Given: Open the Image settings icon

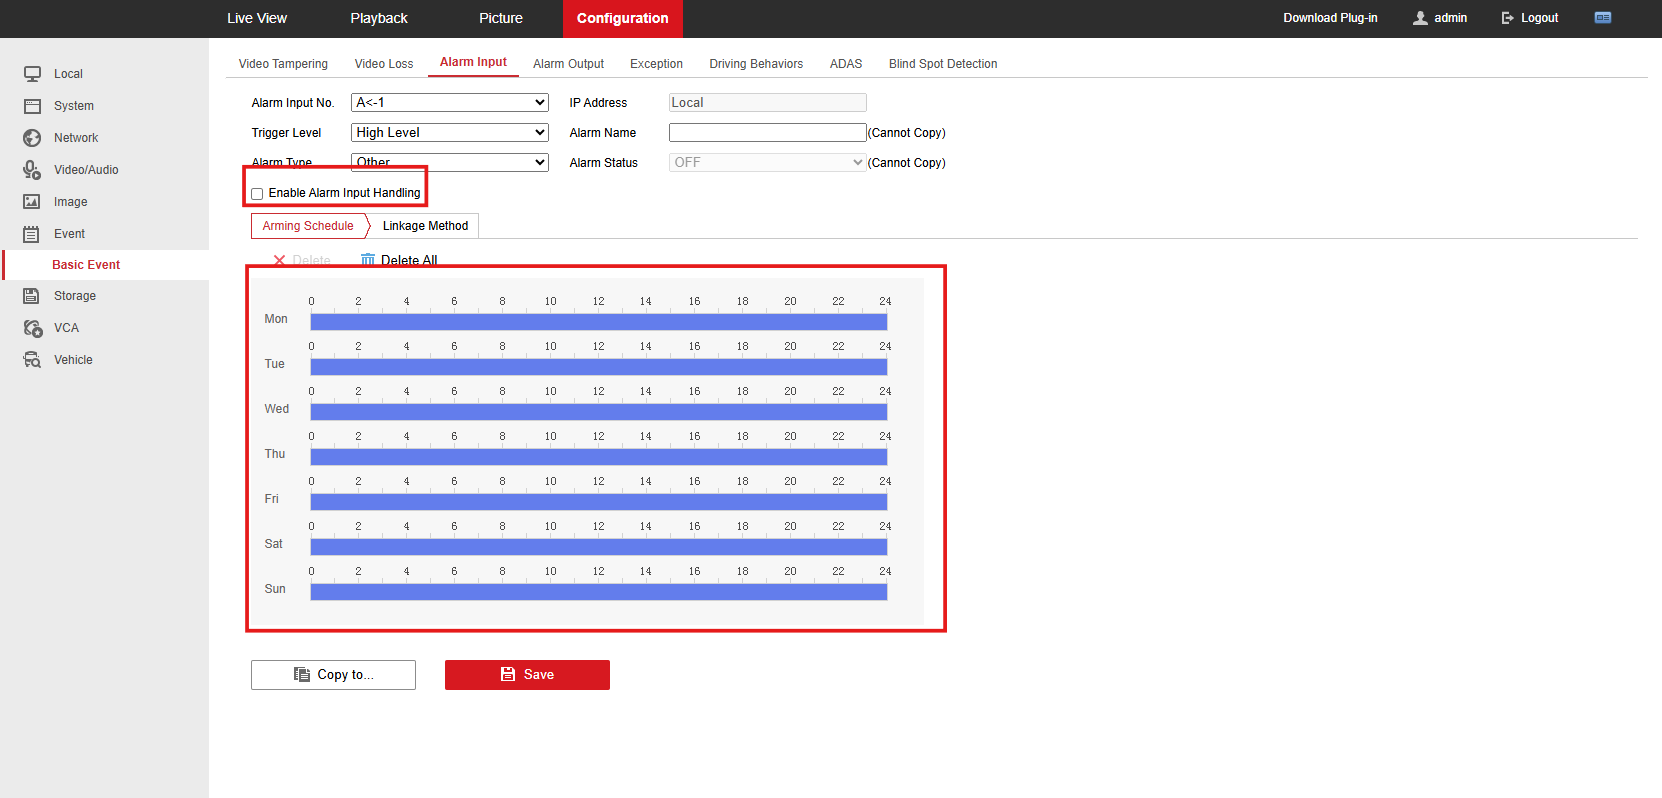Looking at the screenshot, I should [32, 202].
